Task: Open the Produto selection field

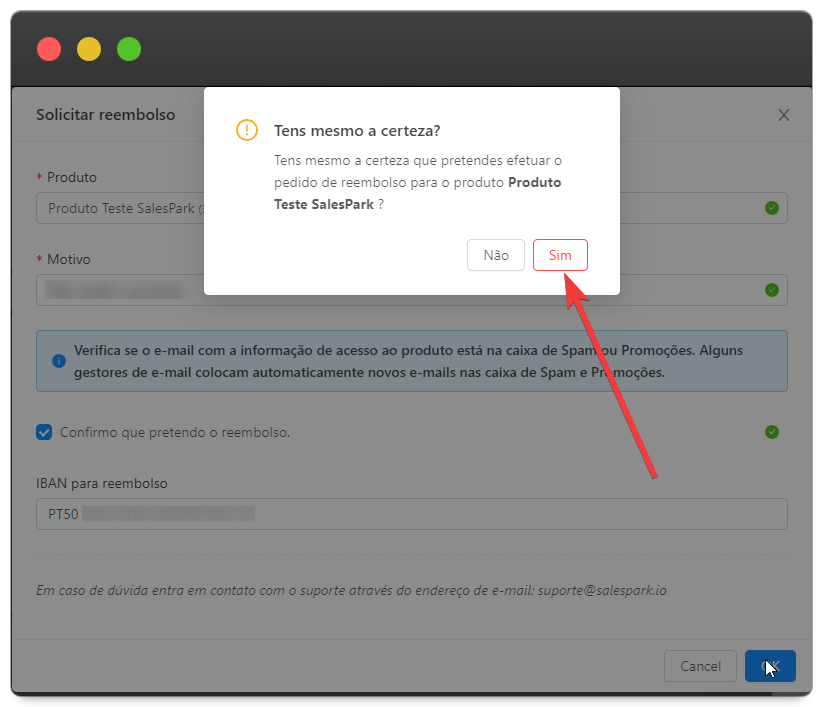Action: coord(120,209)
